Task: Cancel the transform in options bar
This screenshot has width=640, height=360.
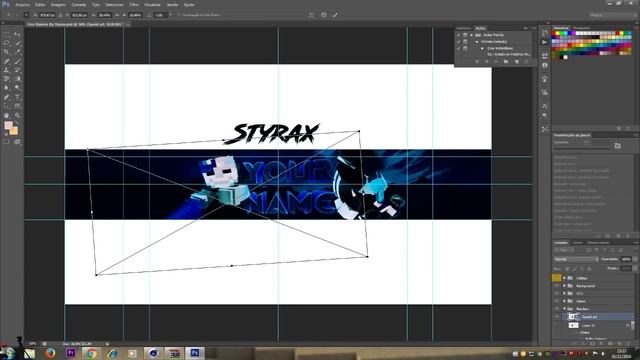Action: click(324, 15)
